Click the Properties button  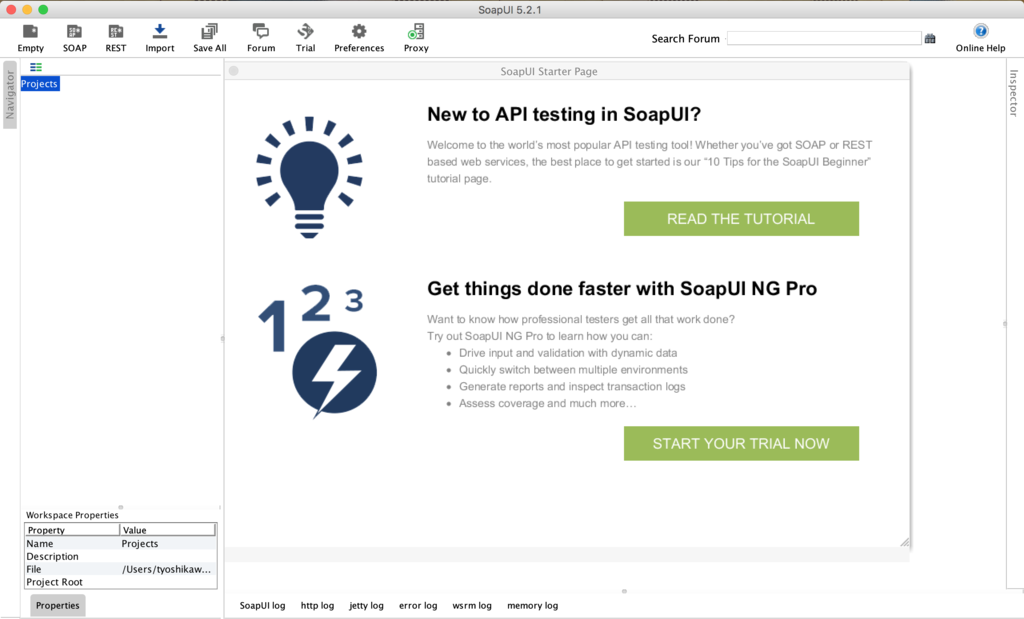pos(57,605)
